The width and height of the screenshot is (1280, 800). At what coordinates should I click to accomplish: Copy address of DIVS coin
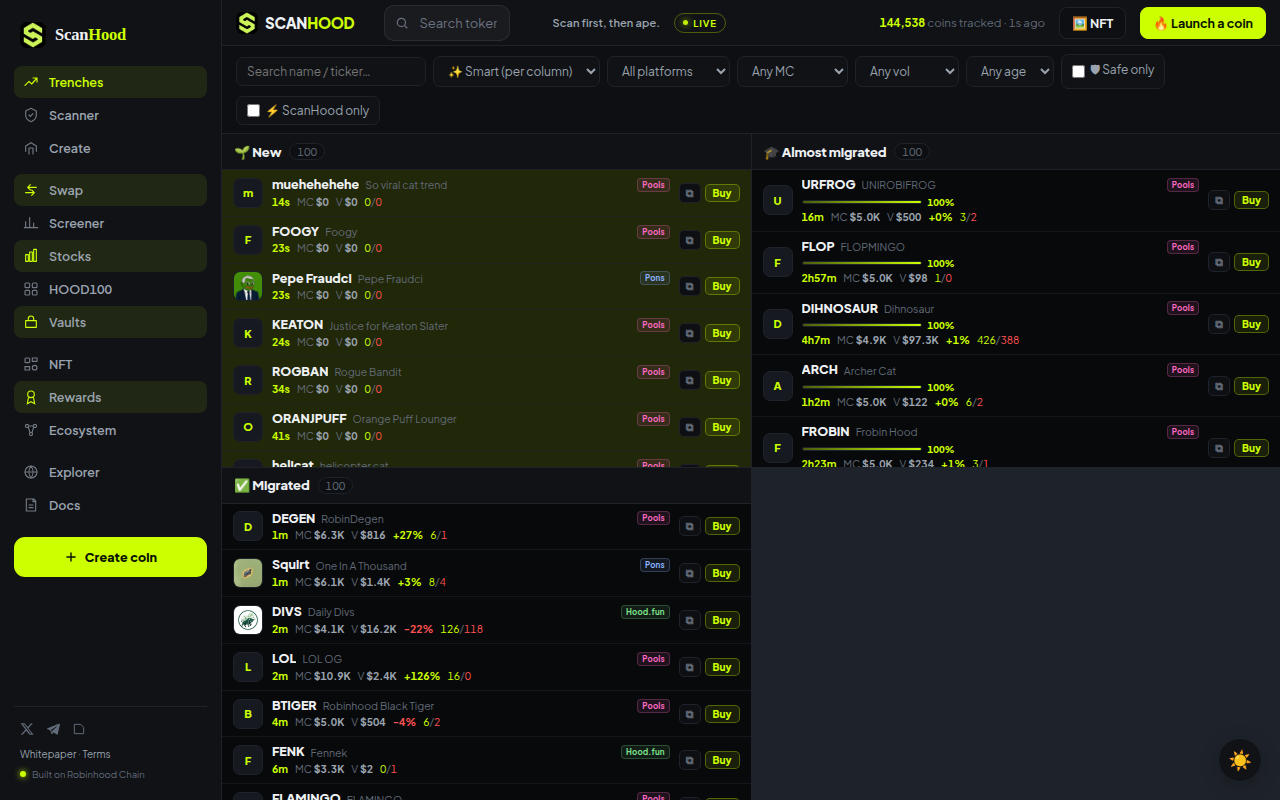point(690,620)
